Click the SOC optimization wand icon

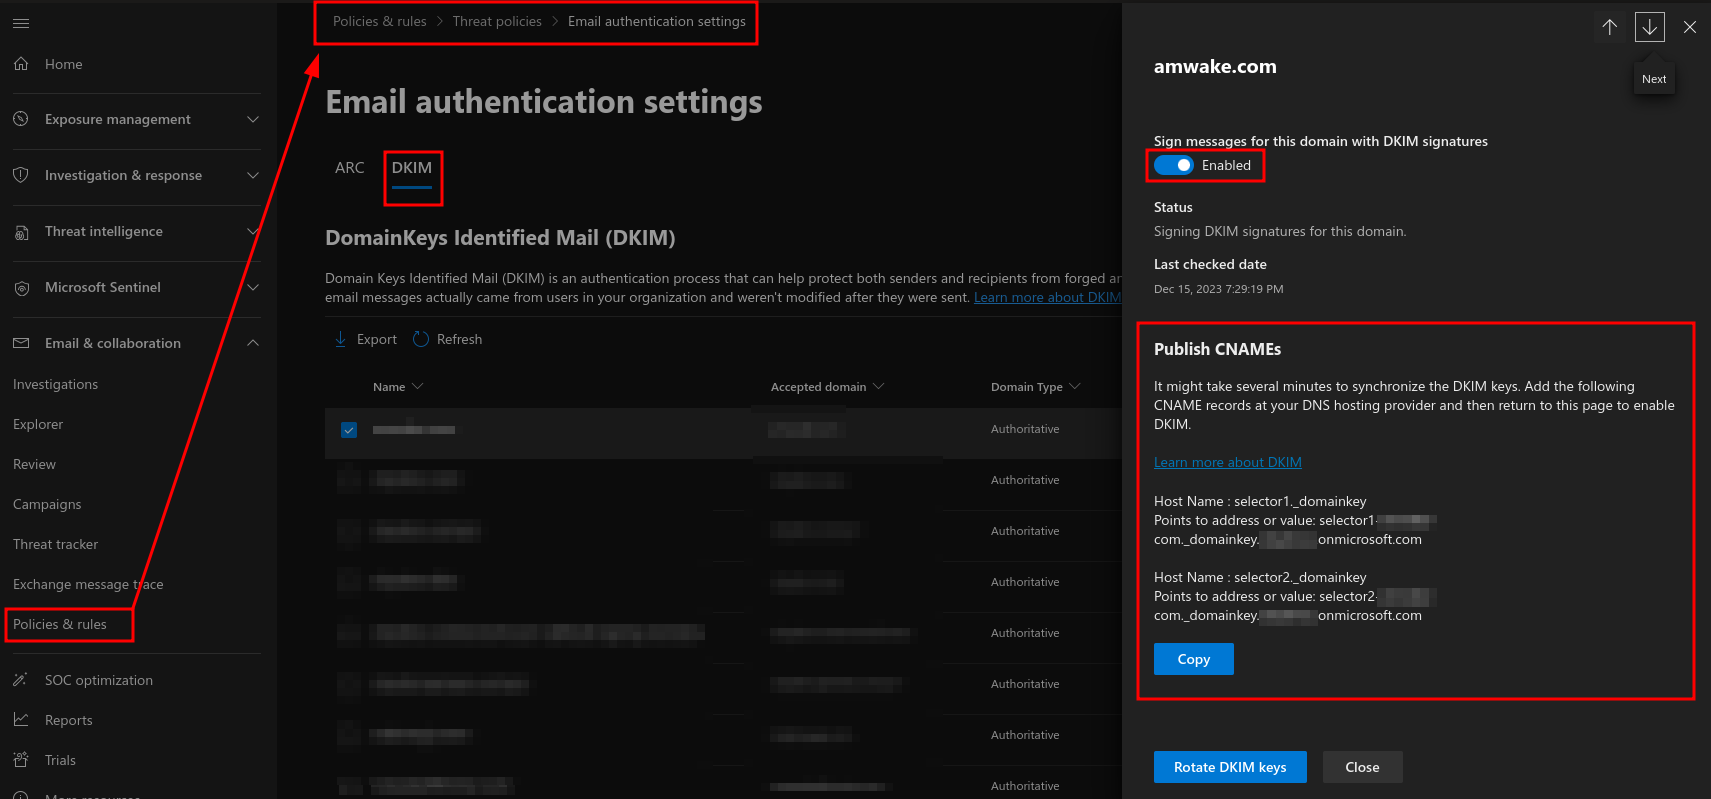click(x=21, y=680)
